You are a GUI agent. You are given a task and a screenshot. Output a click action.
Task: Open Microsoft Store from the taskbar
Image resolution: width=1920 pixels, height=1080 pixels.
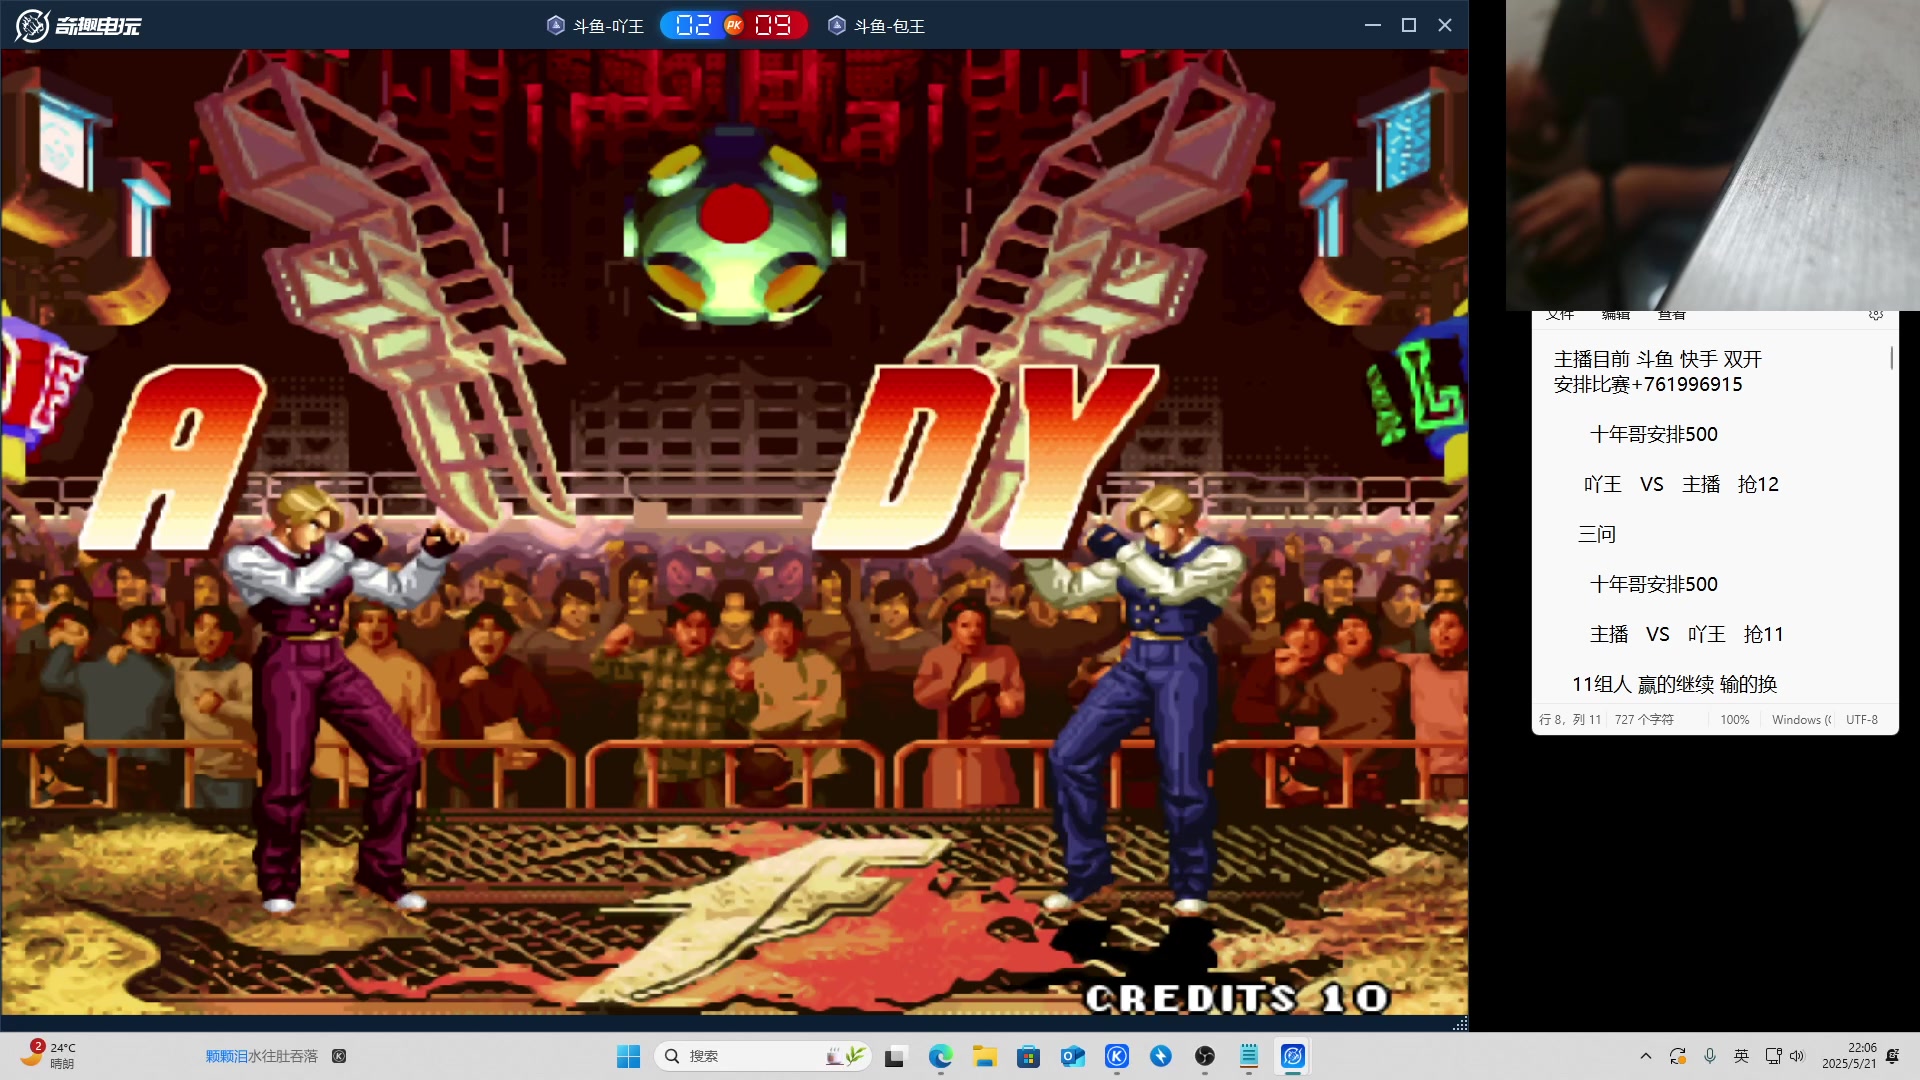tap(1029, 1056)
